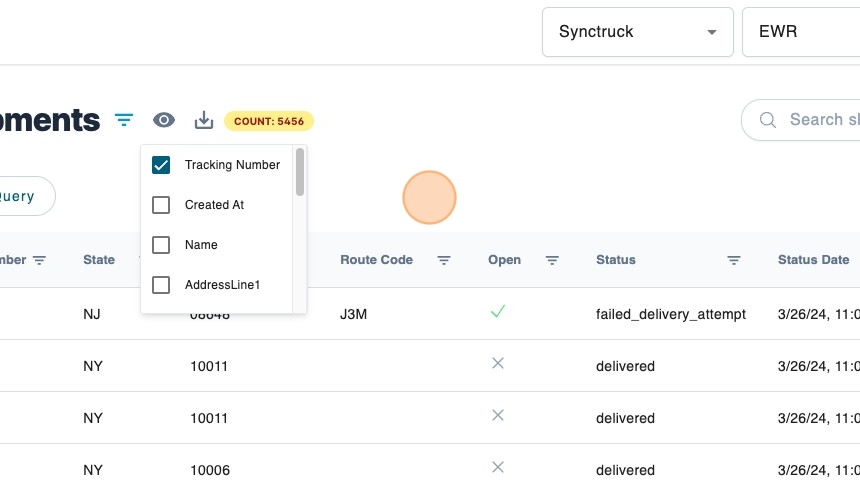
Task: Tick the AddressLine1 column checkbox
Action: (161, 285)
